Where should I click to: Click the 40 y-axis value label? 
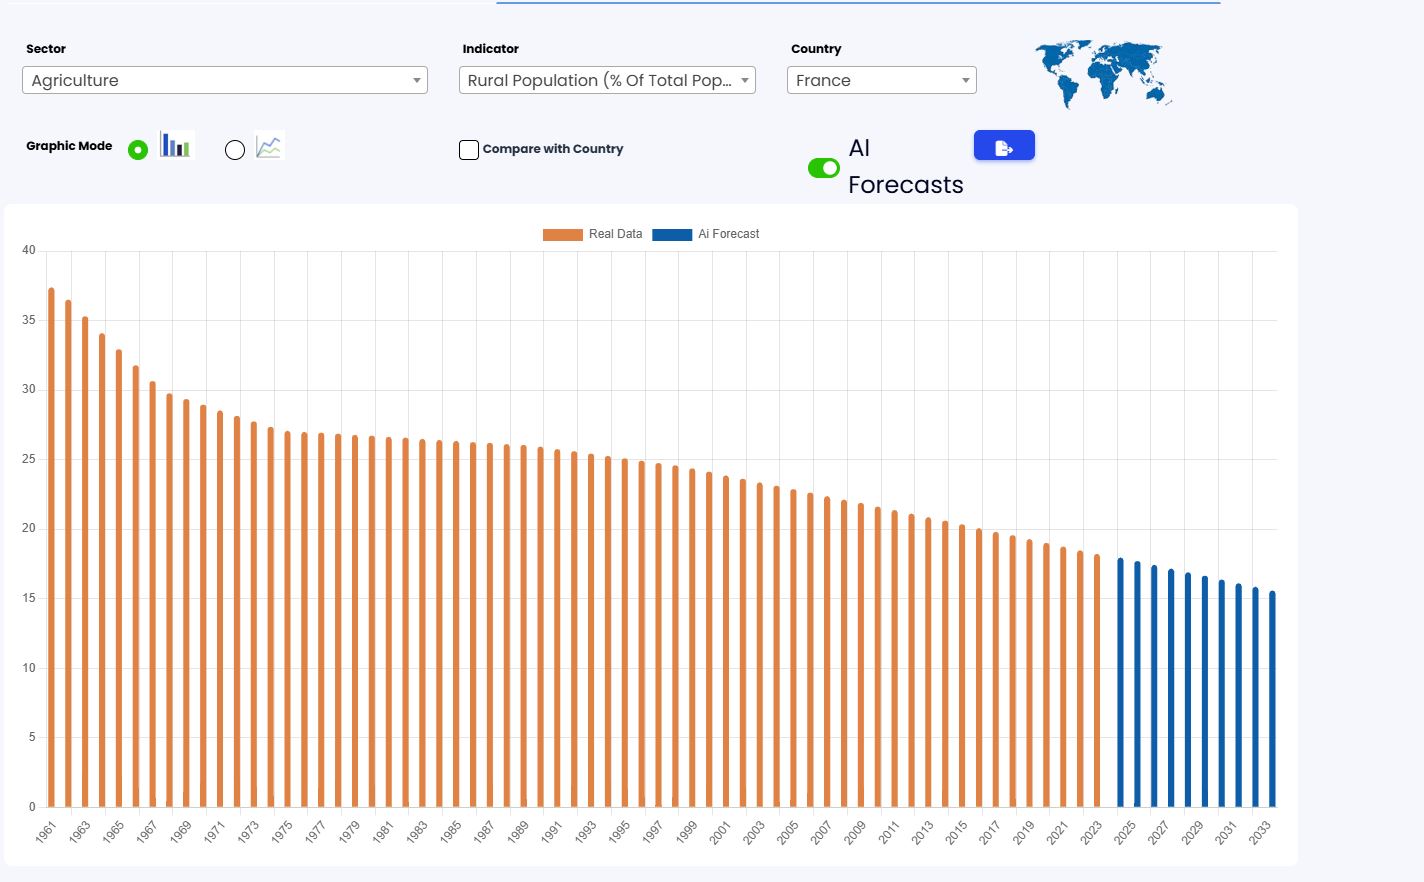[x=29, y=250]
